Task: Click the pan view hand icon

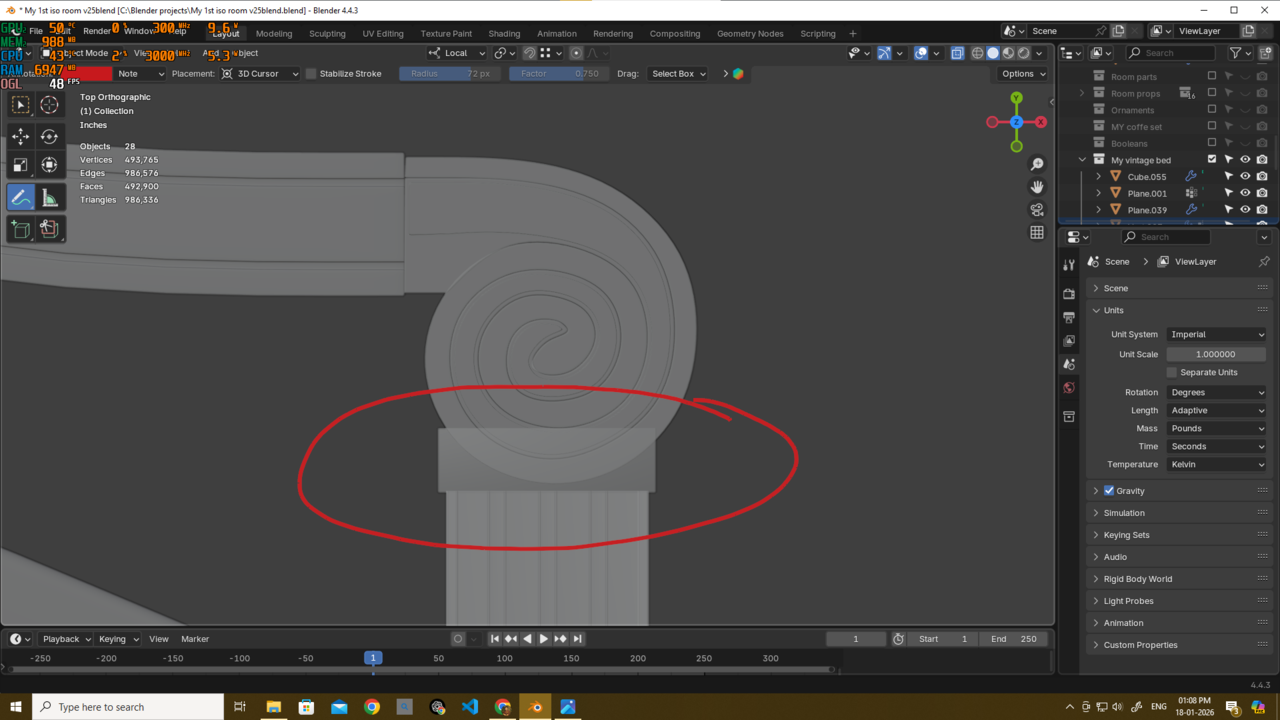Action: 1037,187
